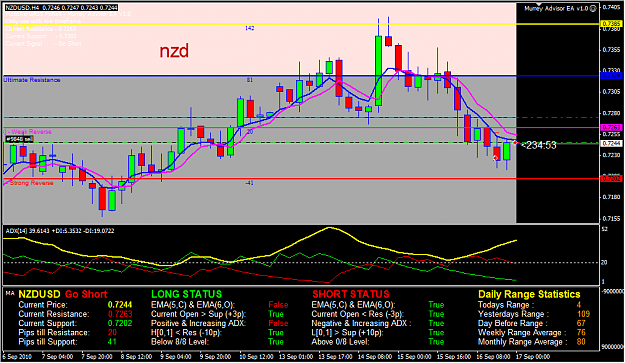Click the 'Yesterdays Range' value 109
Image resolution: width=625 pixels, height=363 pixels.
(583, 314)
